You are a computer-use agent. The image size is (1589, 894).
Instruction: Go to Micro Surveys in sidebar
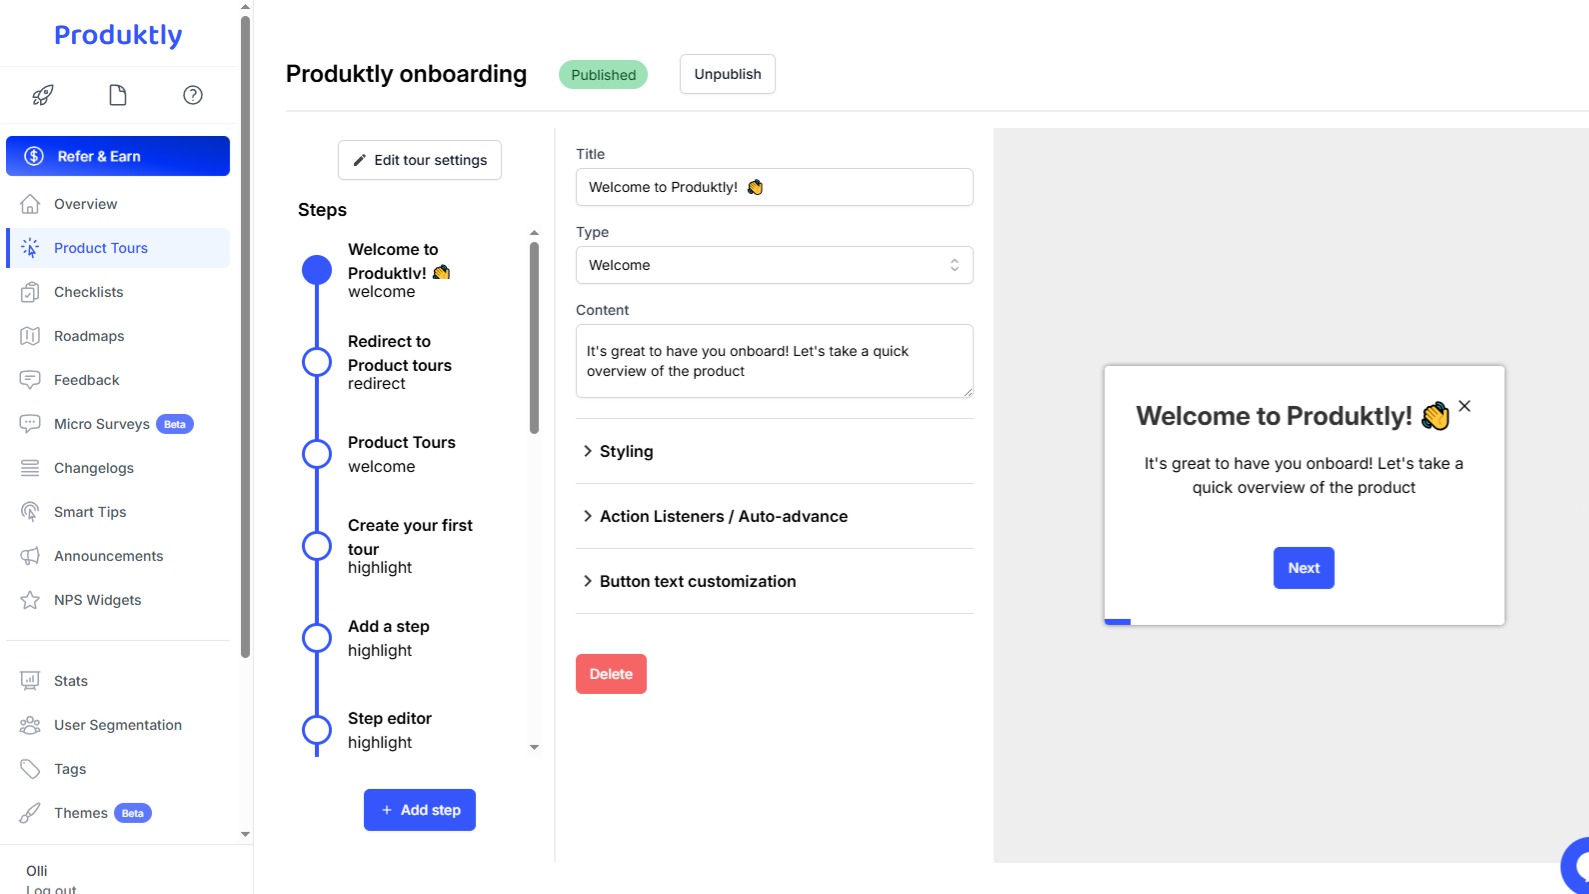pos(102,424)
